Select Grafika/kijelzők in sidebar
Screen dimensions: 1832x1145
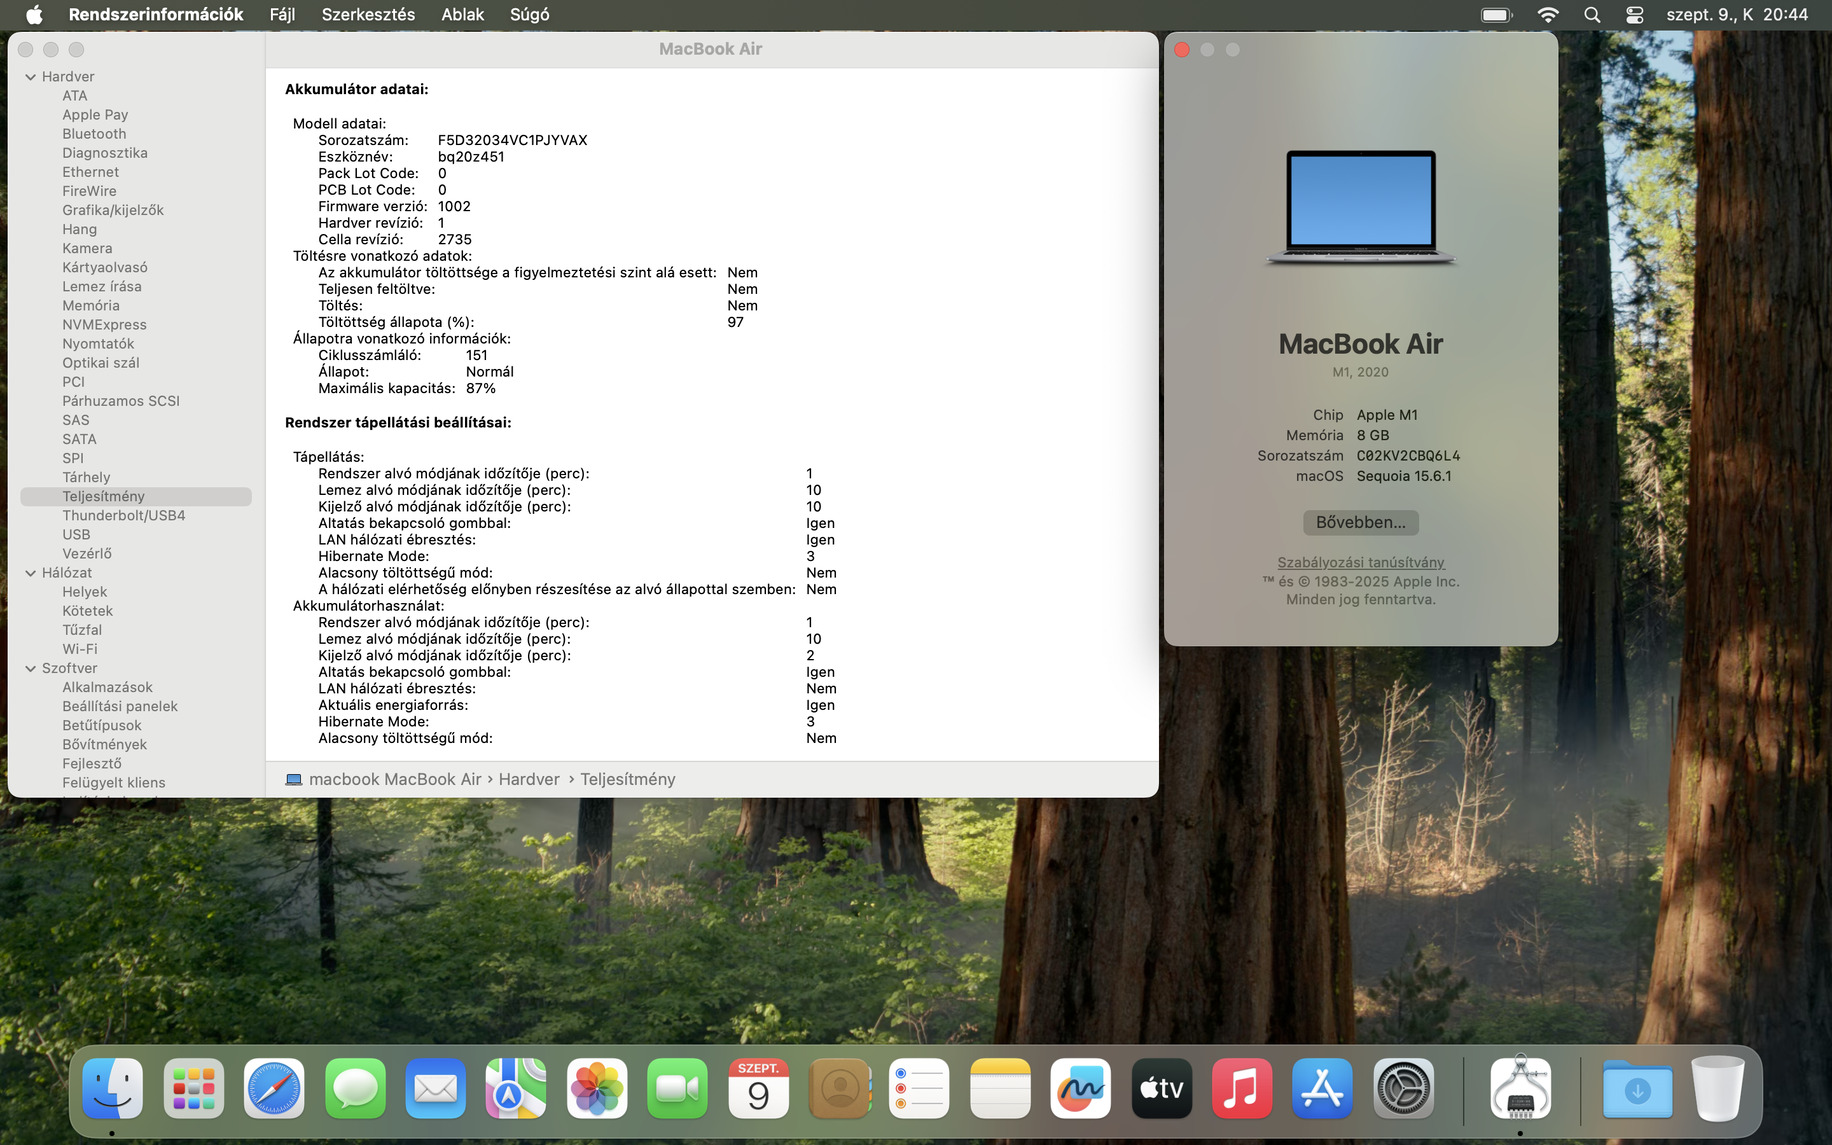click(113, 210)
